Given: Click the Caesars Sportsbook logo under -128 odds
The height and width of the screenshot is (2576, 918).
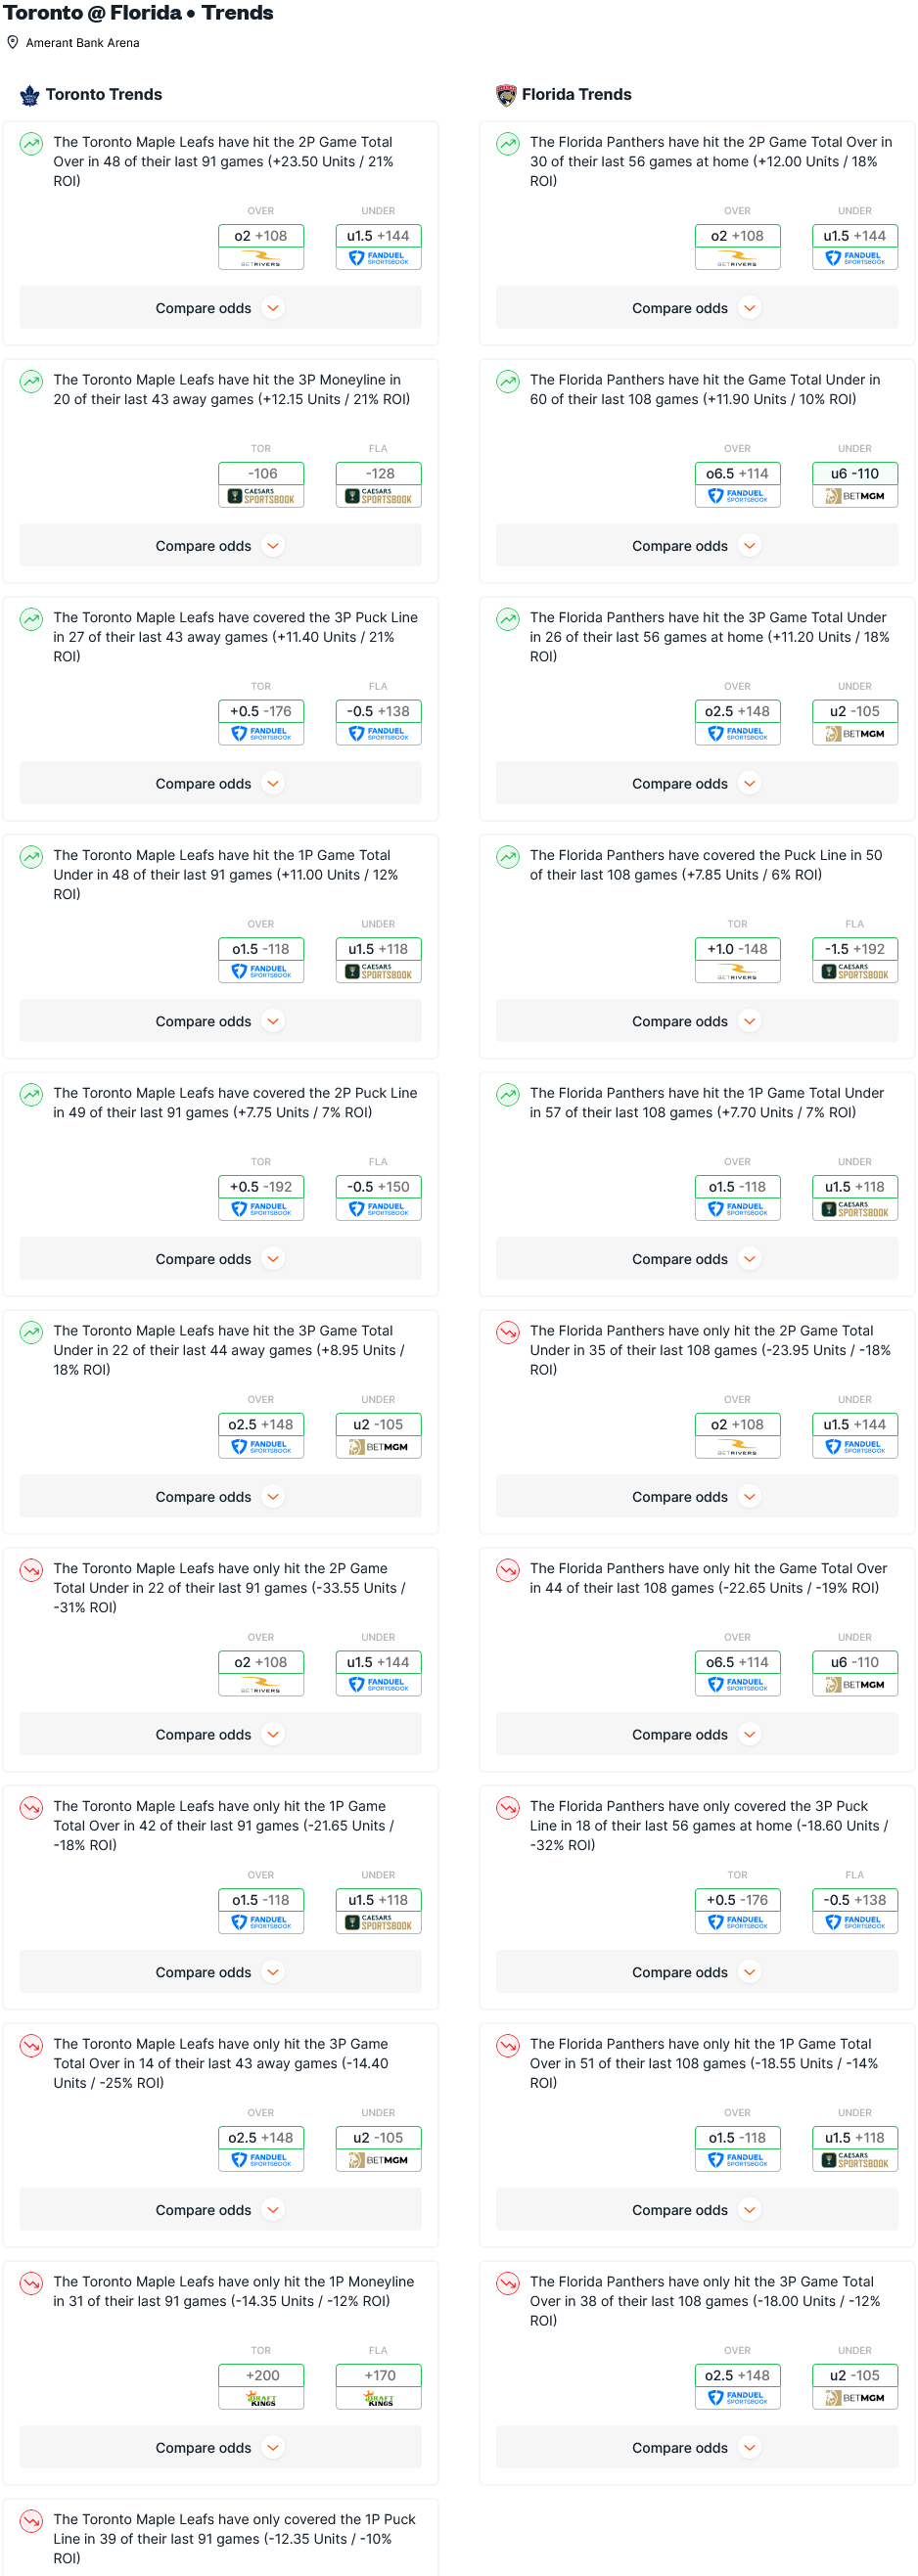Looking at the screenshot, I should 378,496.
